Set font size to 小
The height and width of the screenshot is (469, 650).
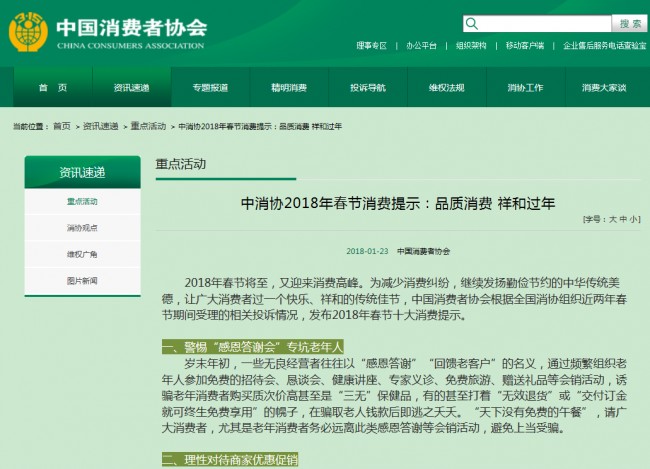(x=633, y=219)
